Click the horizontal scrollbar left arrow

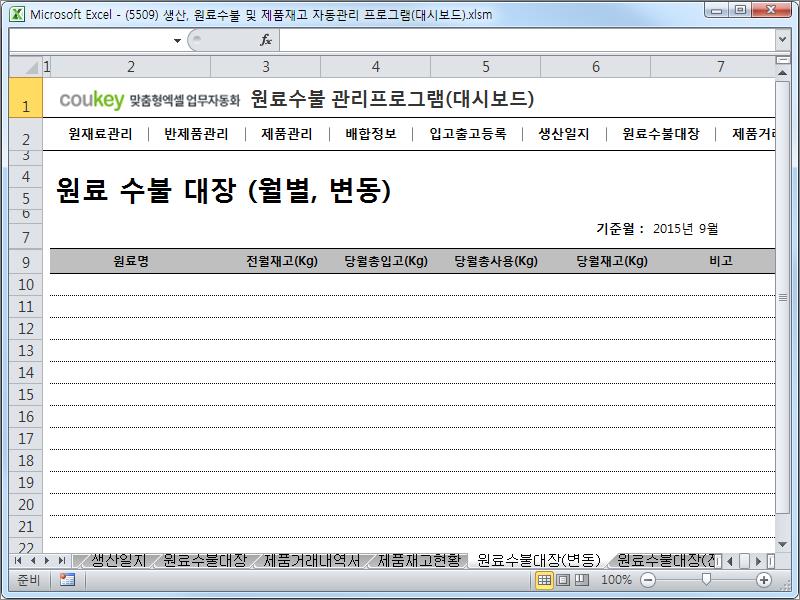click(730, 561)
